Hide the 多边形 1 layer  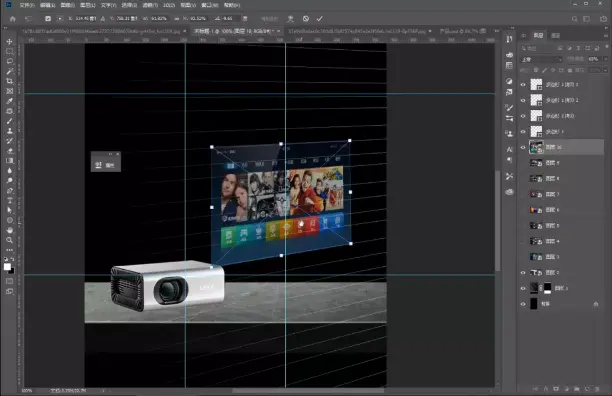click(523, 131)
